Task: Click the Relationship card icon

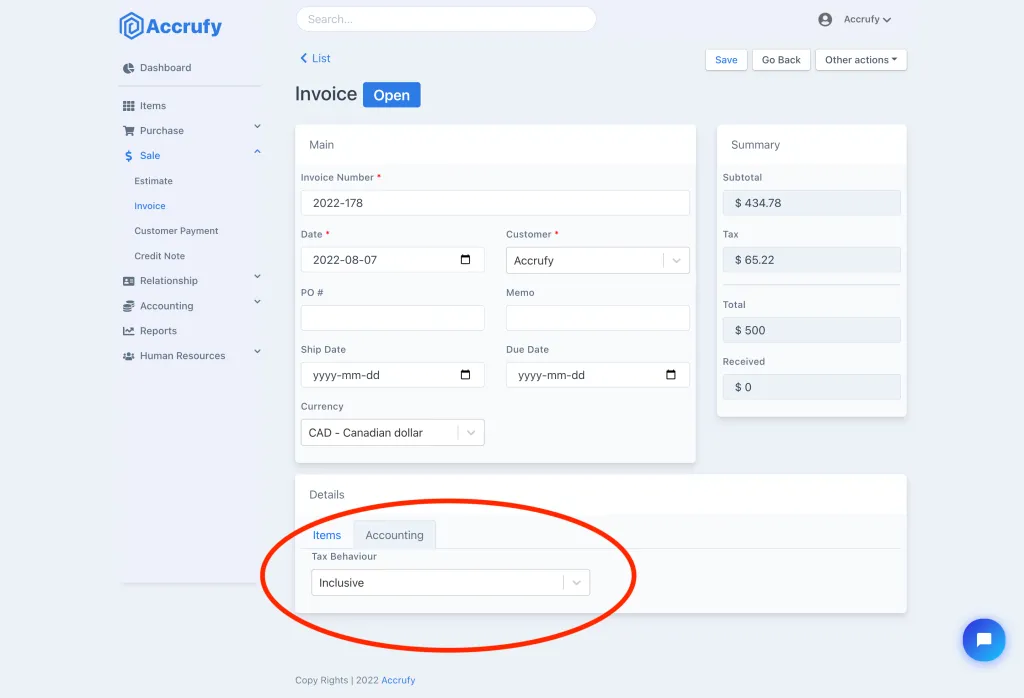Action: coord(129,281)
